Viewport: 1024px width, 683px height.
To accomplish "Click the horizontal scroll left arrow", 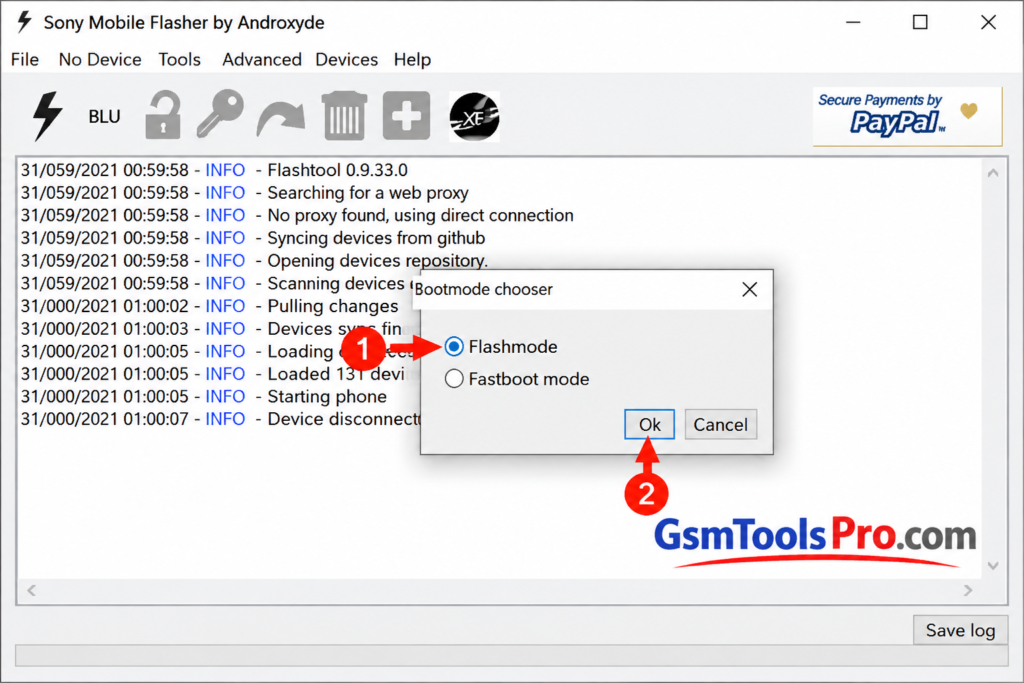I will [31, 590].
